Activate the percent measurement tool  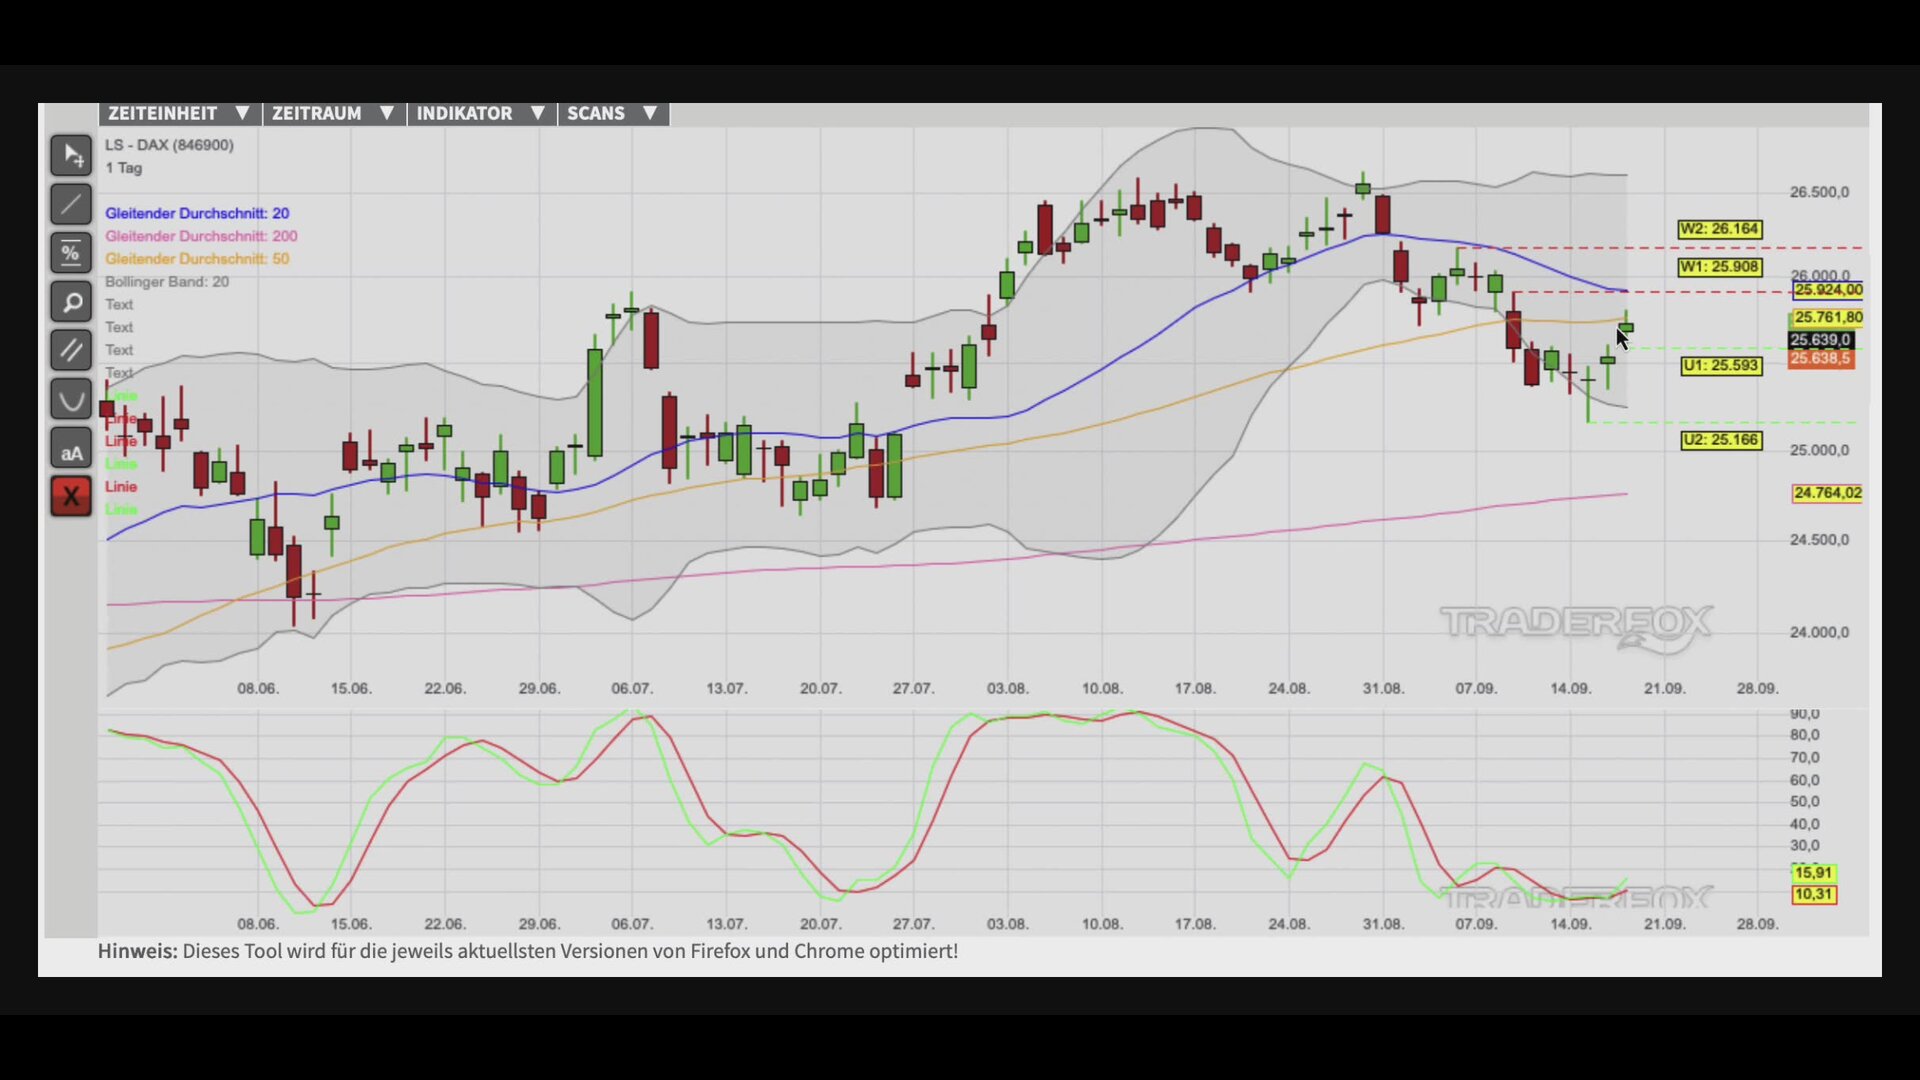pos(71,253)
